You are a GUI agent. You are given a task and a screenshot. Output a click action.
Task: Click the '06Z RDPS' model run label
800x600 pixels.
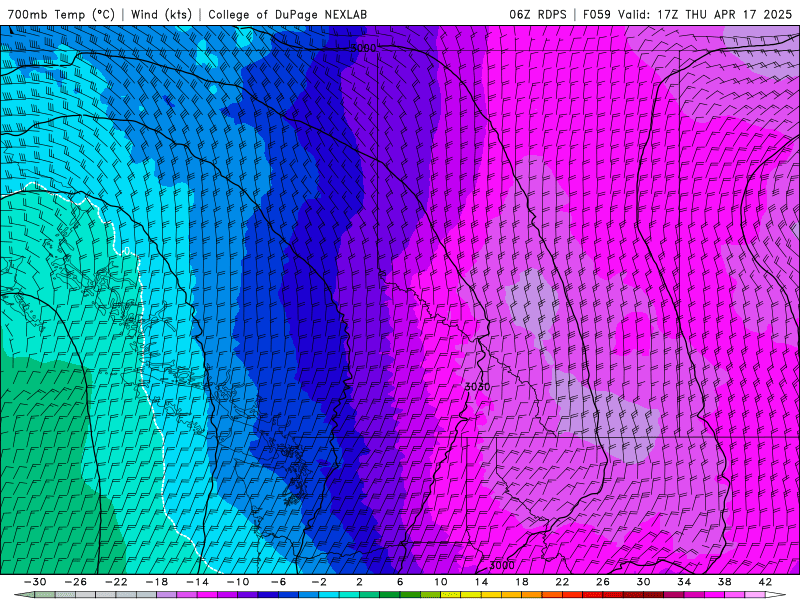[x=538, y=14]
